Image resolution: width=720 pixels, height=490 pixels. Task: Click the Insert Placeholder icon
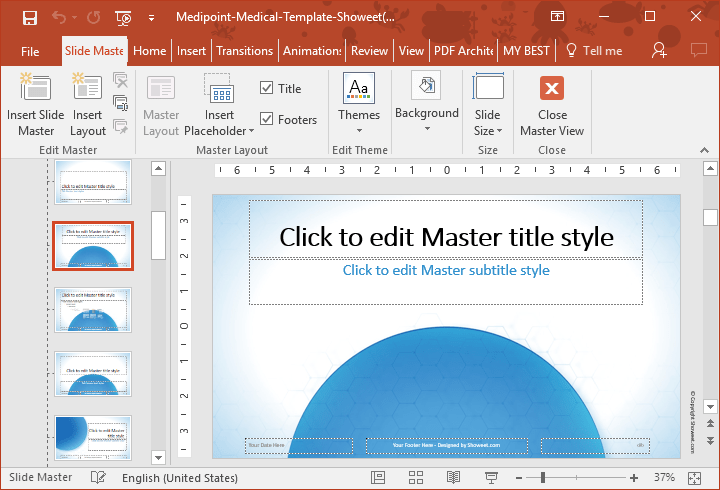(219, 88)
